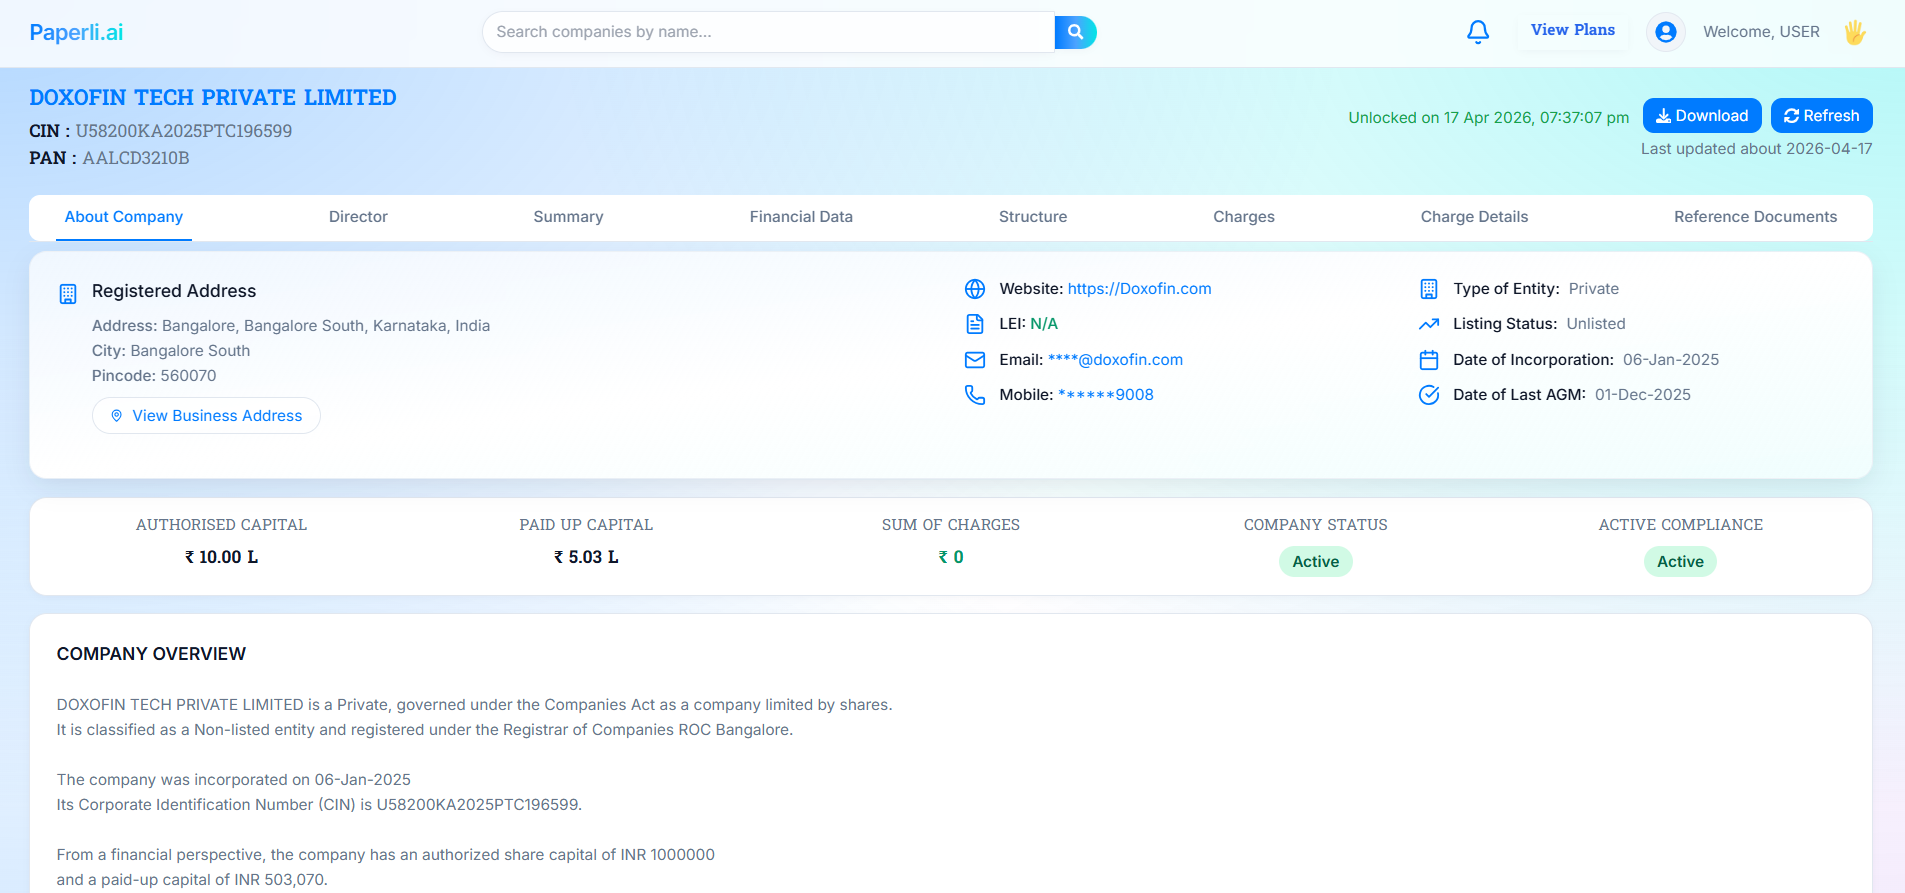
Task: Click the globe icon beside Website
Action: click(x=975, y=289)
